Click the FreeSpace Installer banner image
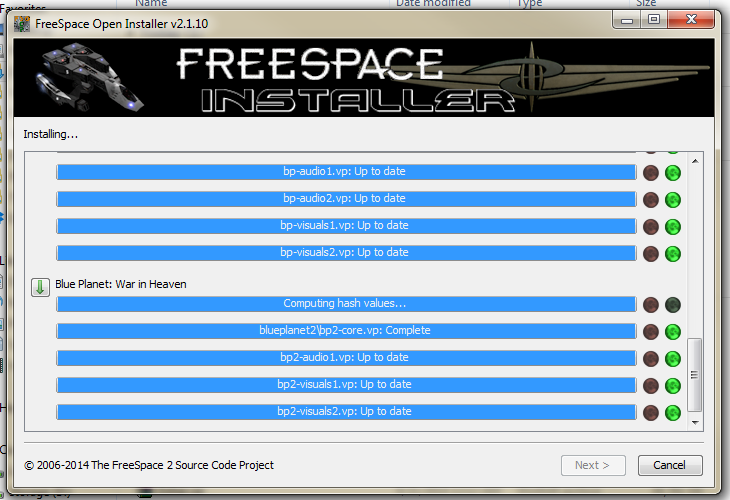The image size is (730, 500). click(364, 78)
